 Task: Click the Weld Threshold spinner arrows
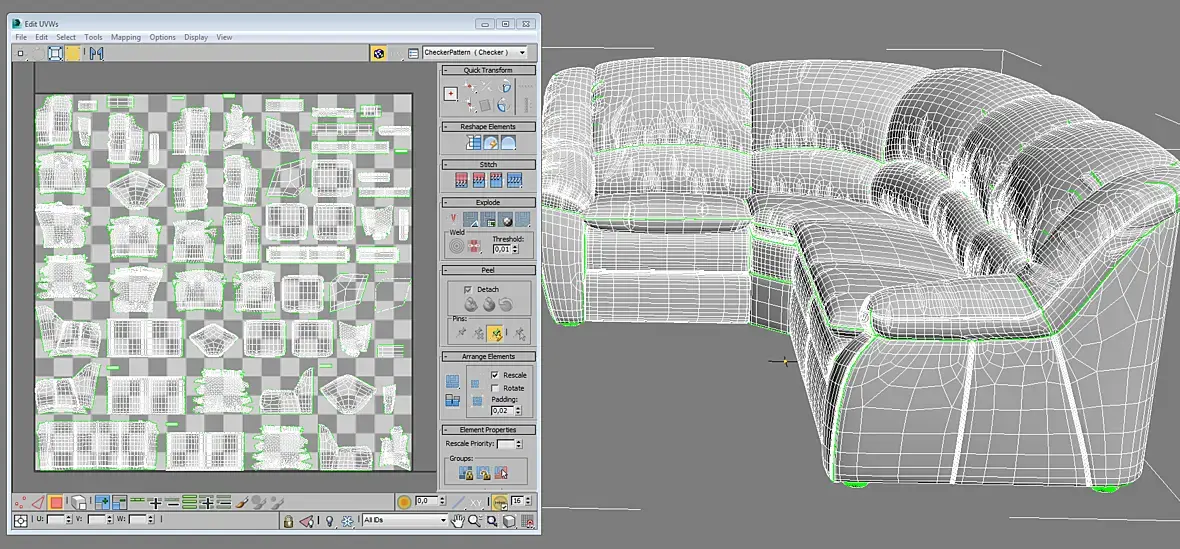[x=515, y=248]
